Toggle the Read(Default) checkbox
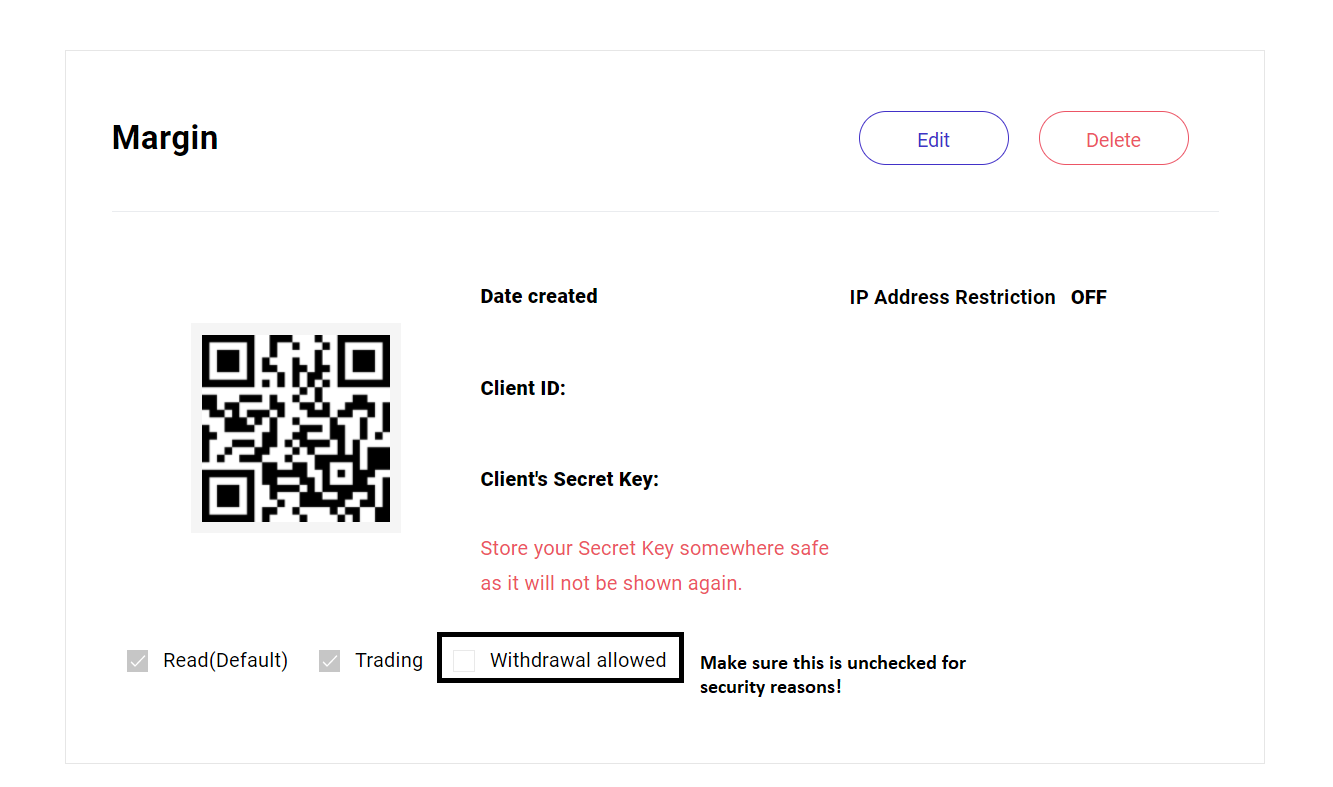1333x787 pixels. tap(138, 661)
